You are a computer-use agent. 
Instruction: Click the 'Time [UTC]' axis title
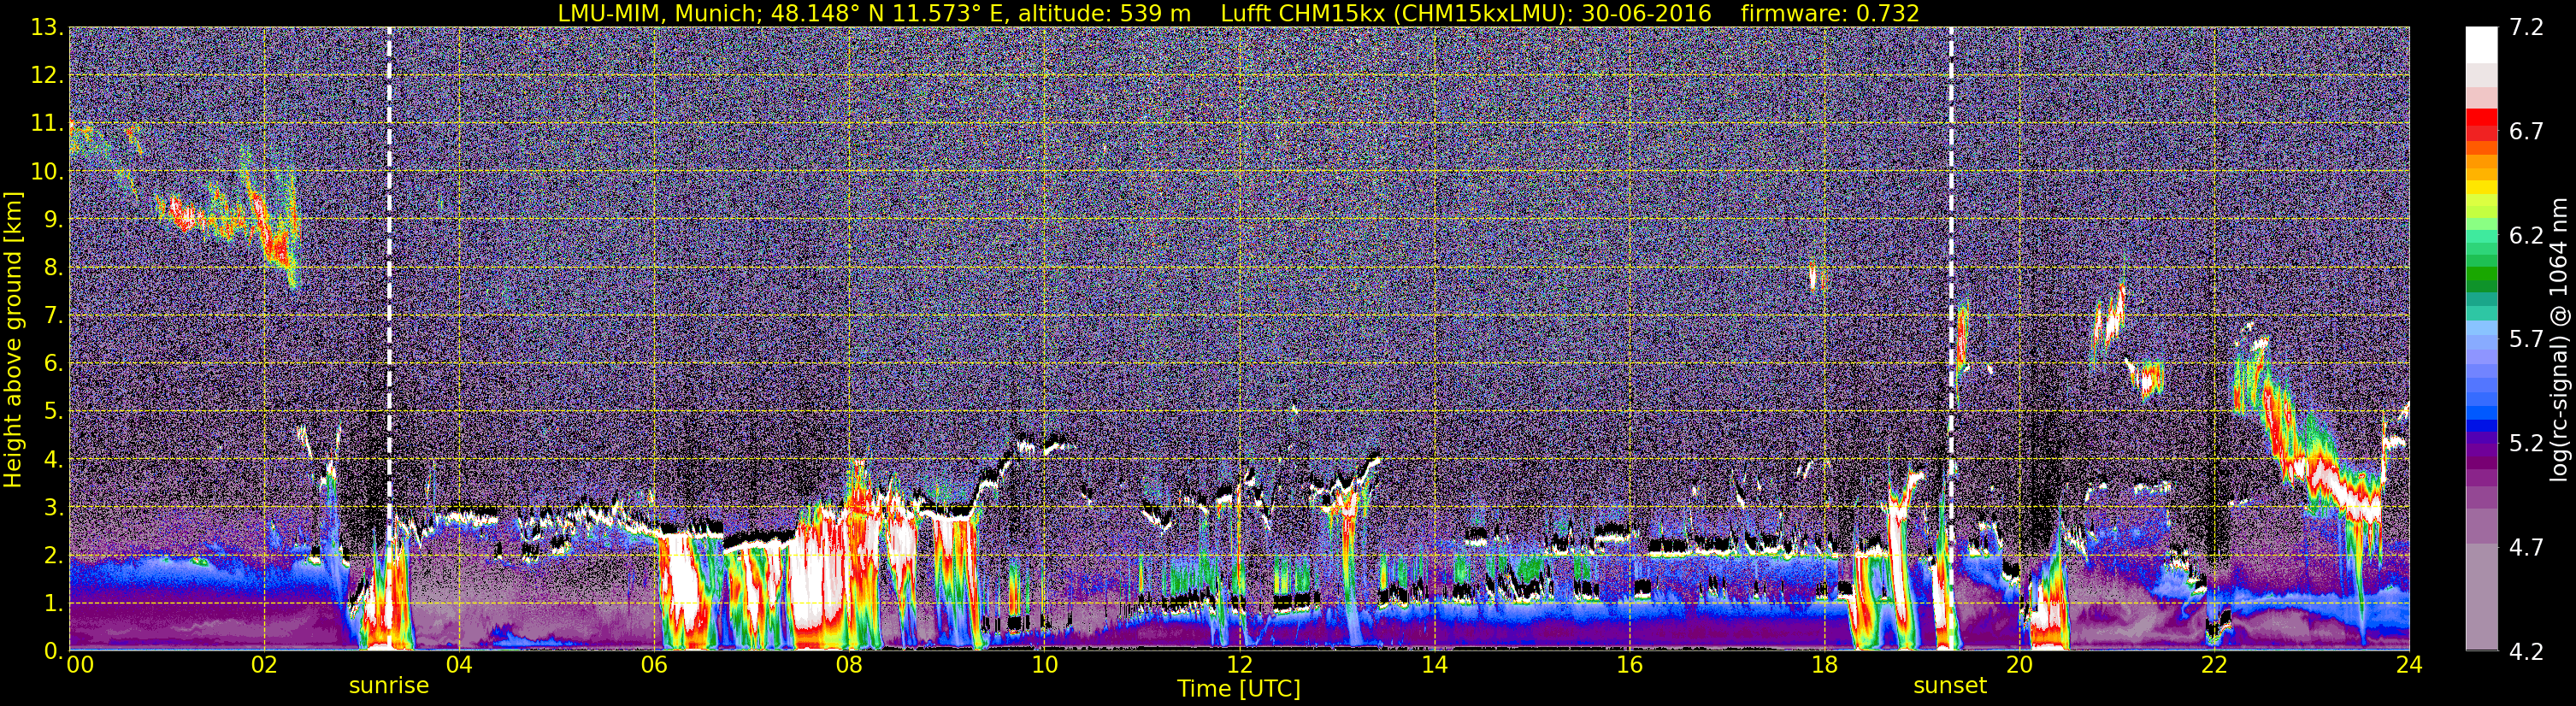pos(1239,689)
